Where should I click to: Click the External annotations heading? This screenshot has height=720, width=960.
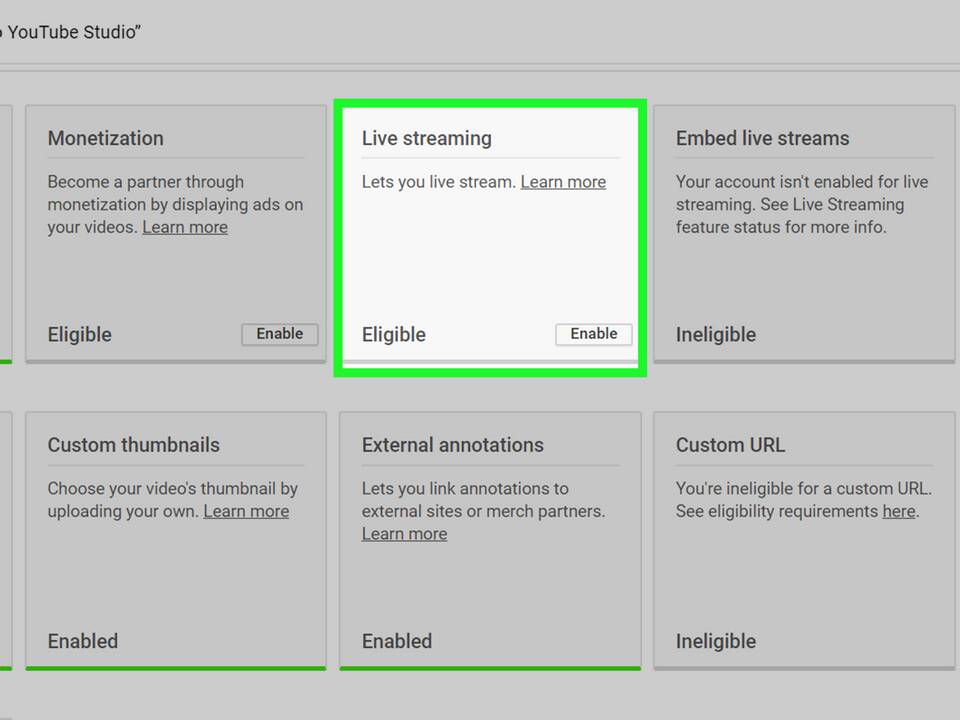pyautogui.click(x=453, y=445)
